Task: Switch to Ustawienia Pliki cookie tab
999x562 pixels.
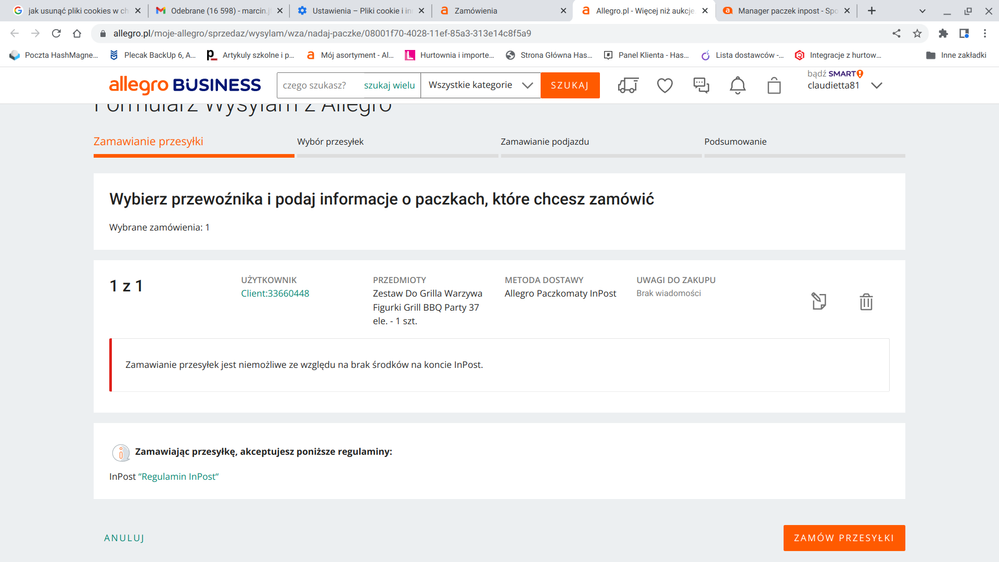Action: 361,11
